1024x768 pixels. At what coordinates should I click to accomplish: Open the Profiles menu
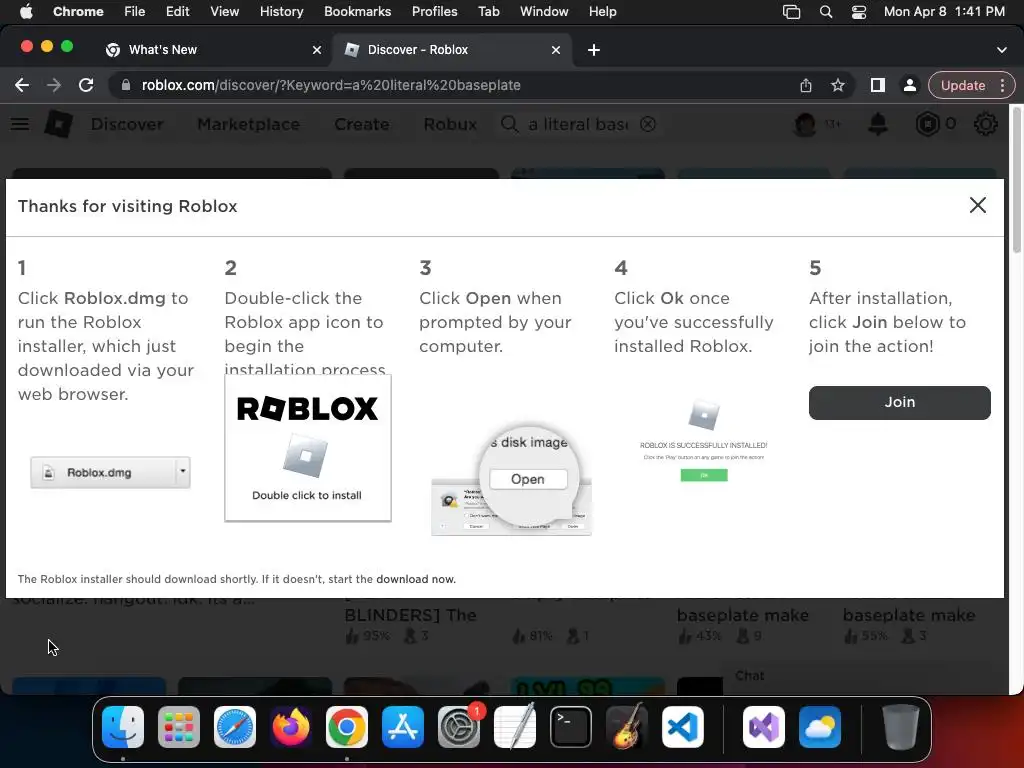pyautogui.click(x=434, y=12)
